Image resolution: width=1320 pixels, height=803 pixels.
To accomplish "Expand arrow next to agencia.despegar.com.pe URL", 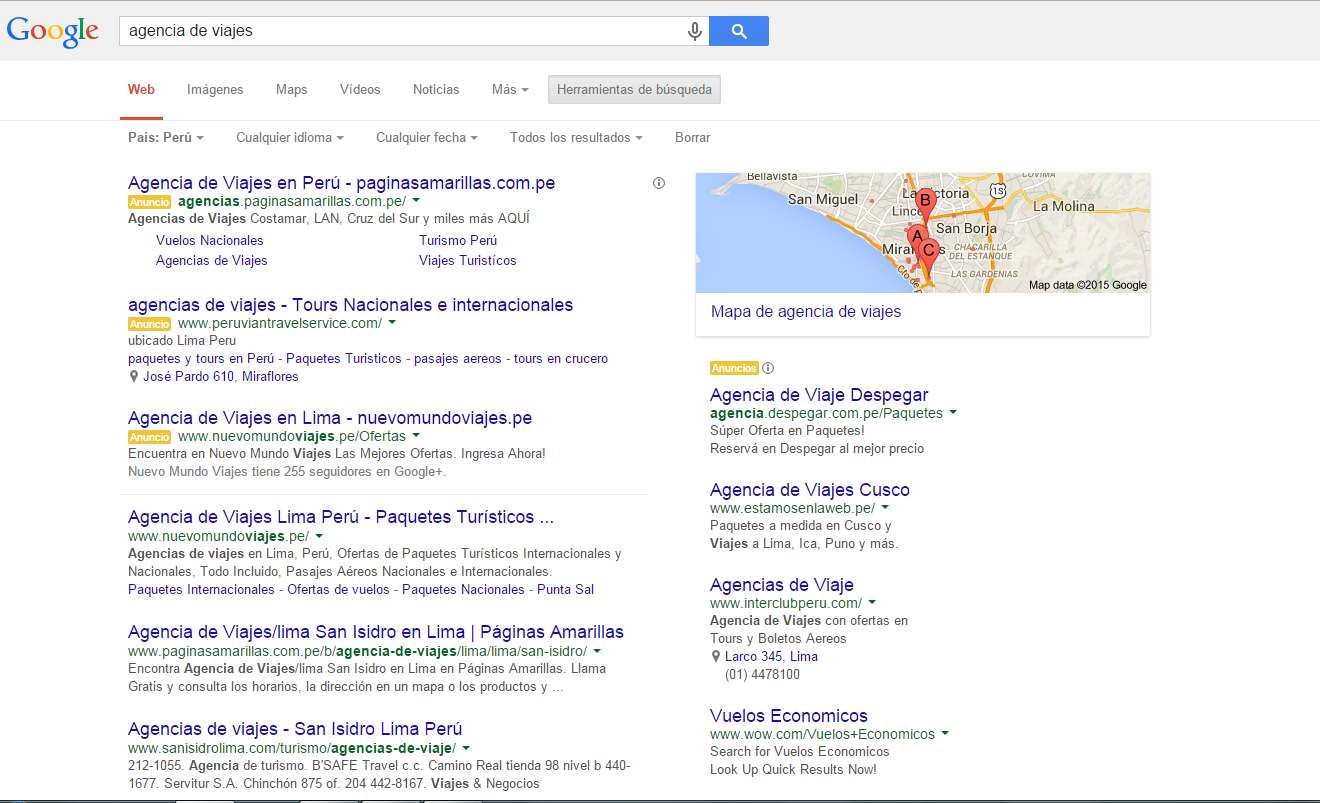I will click(953, 413).
